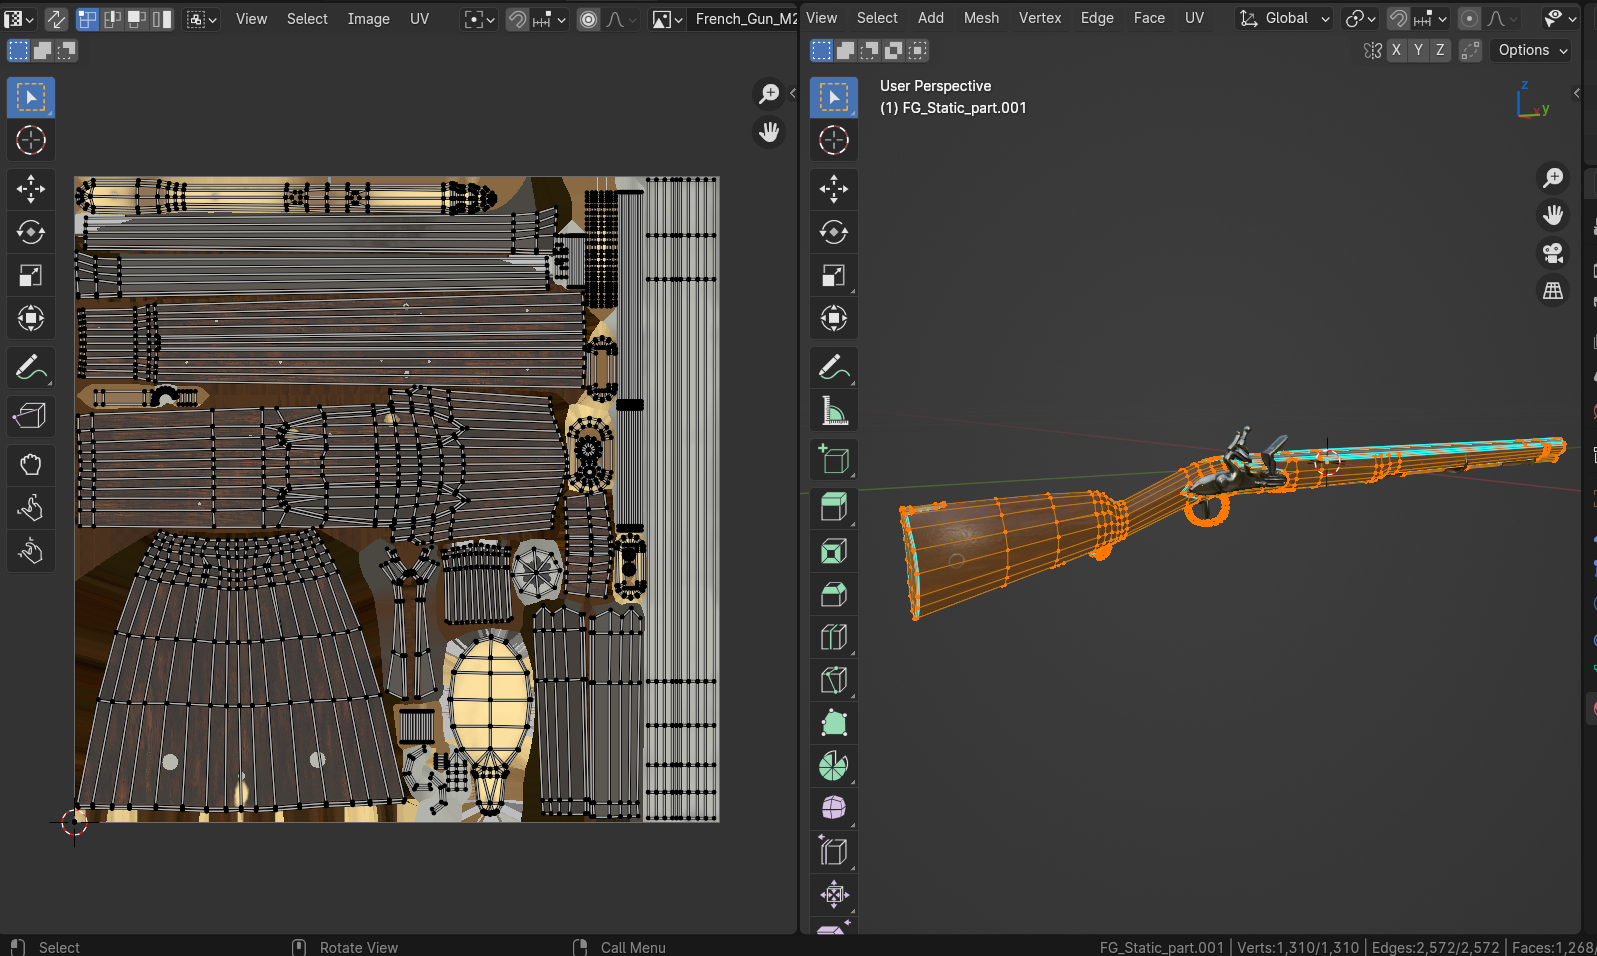Pick the Loop Cut tool
Image resolution: width=1597 pixels, height=956 pixels.
point(833,637)
